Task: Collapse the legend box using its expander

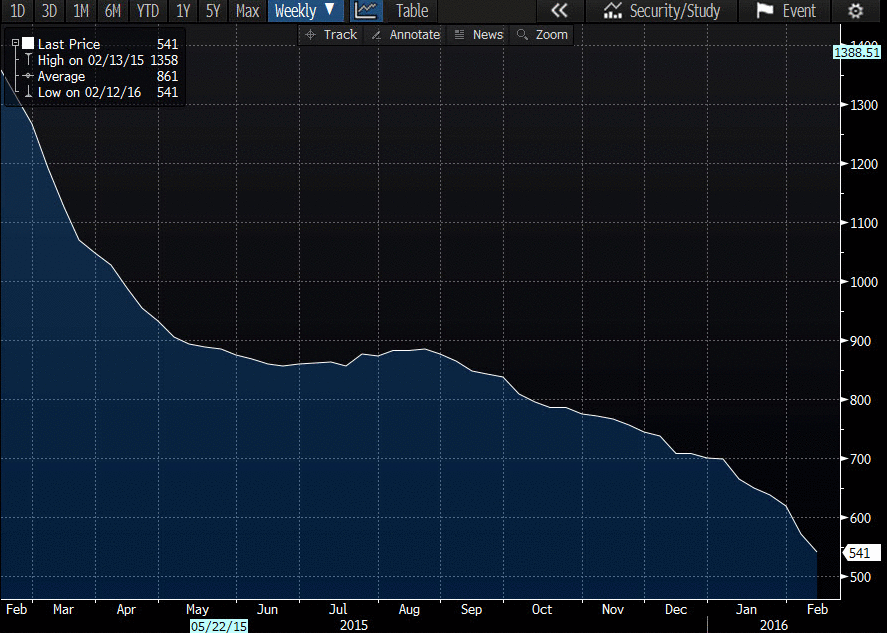Action: (x=15, y=44)
